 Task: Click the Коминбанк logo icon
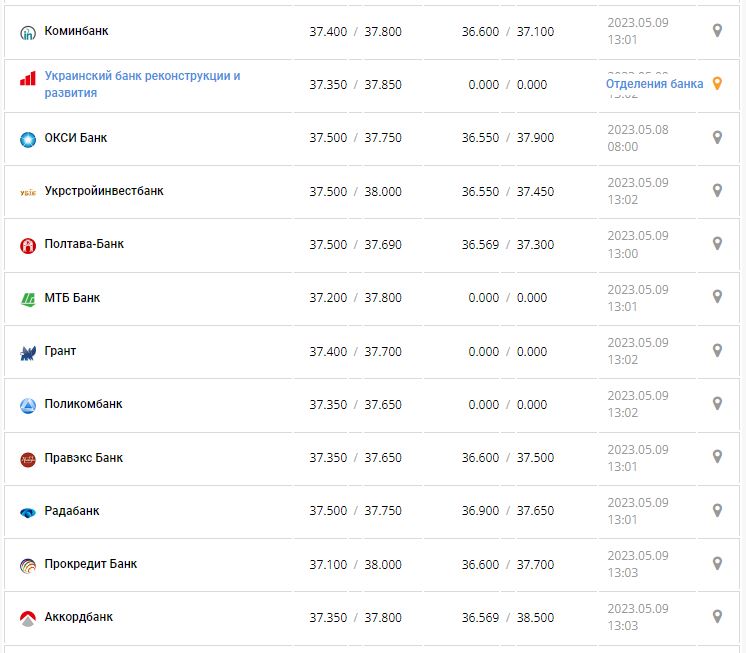pyautogui.click(x=28, y=32)
